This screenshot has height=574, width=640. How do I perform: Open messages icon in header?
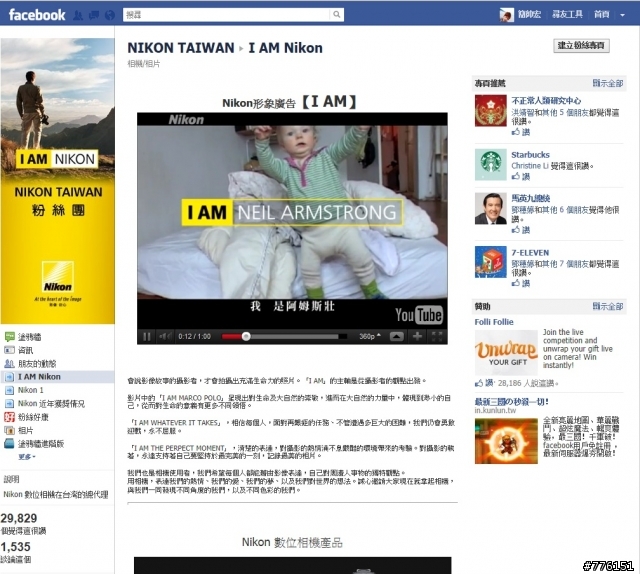point(94,15)
